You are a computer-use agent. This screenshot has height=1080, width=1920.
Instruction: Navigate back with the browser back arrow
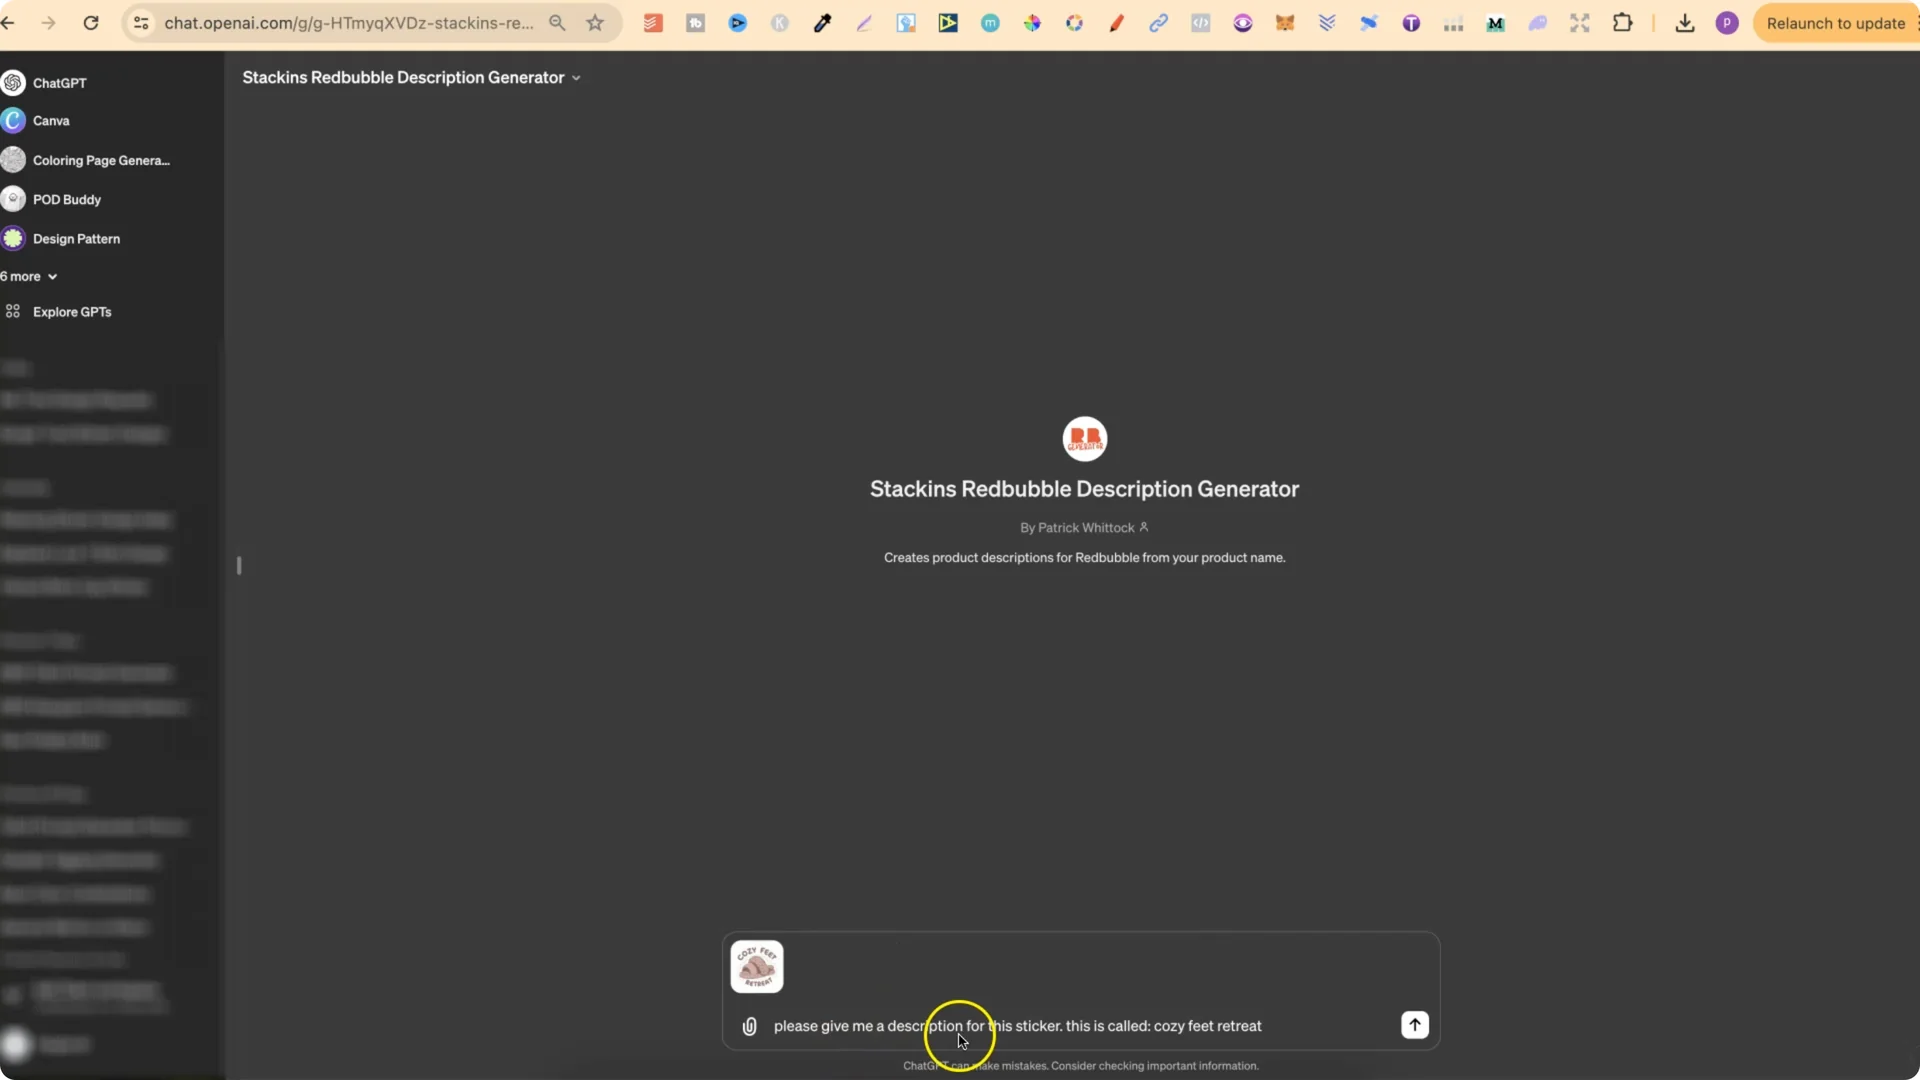pos(9,22)
